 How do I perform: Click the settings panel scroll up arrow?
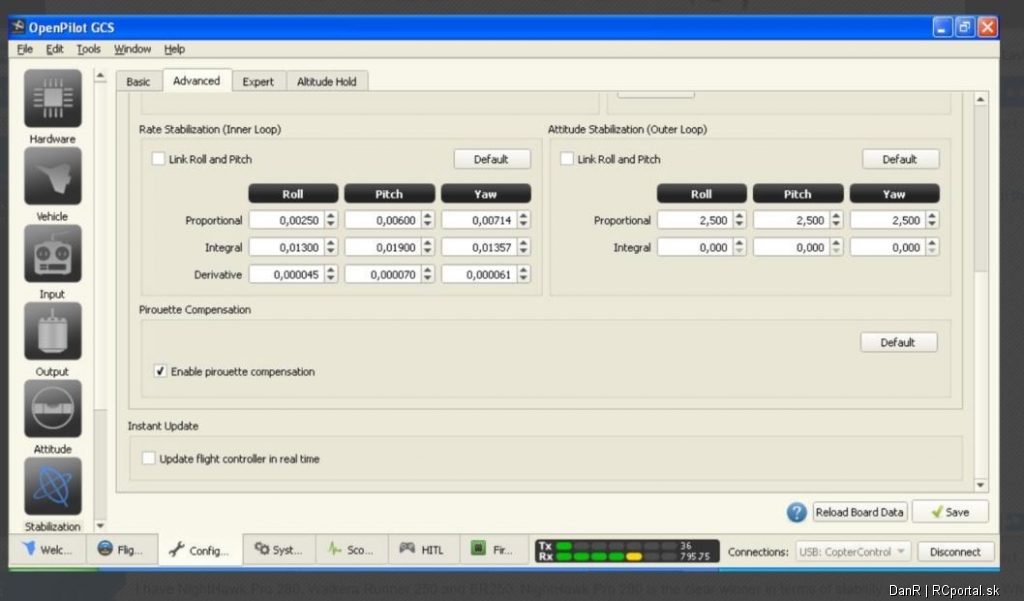(x=980, y=99)
